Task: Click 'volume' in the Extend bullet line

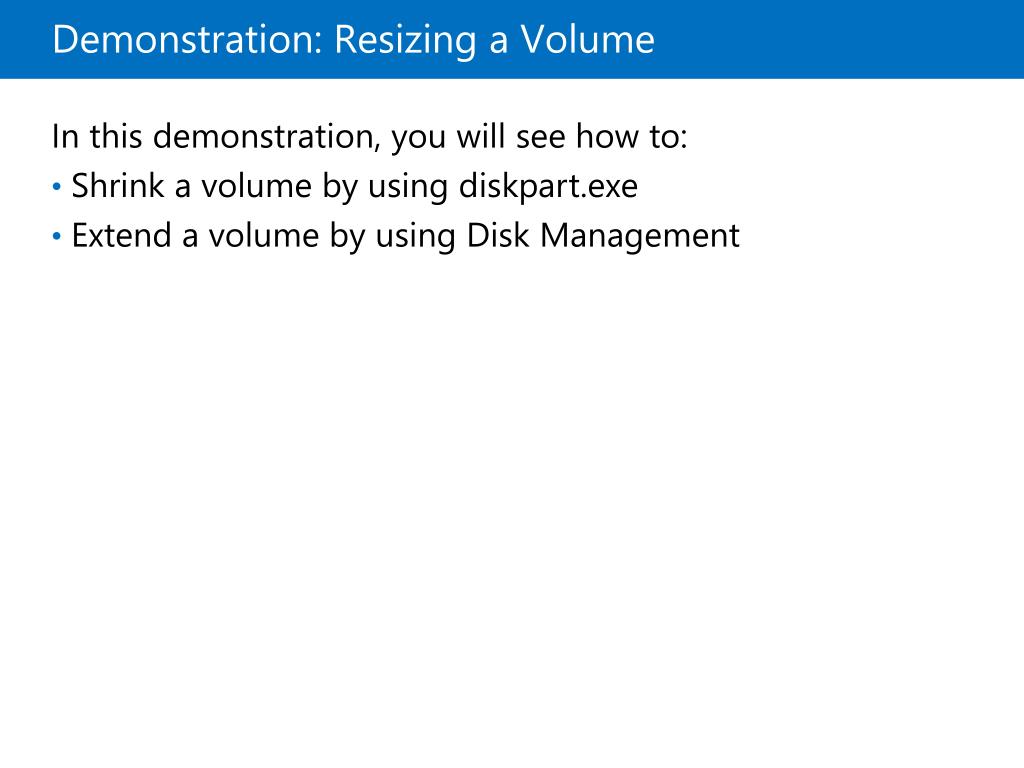Action: [263, 235]
